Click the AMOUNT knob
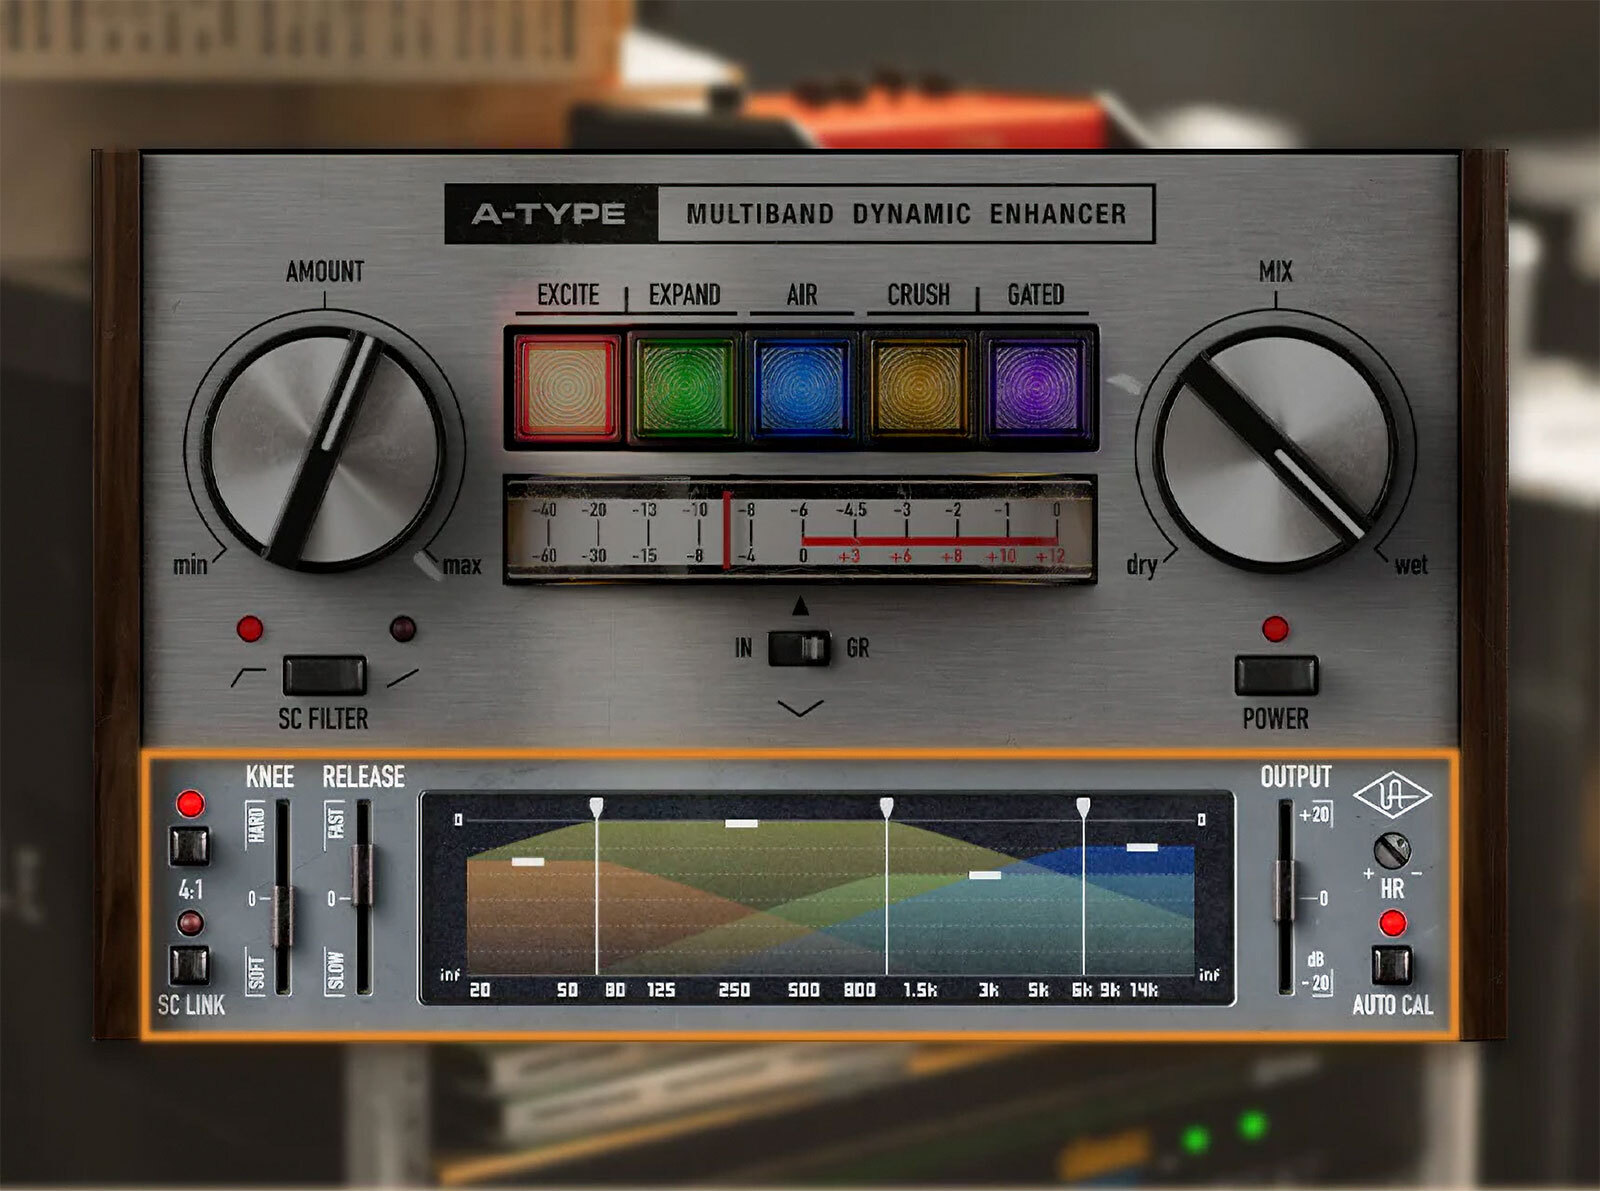 tap(324, 447)
